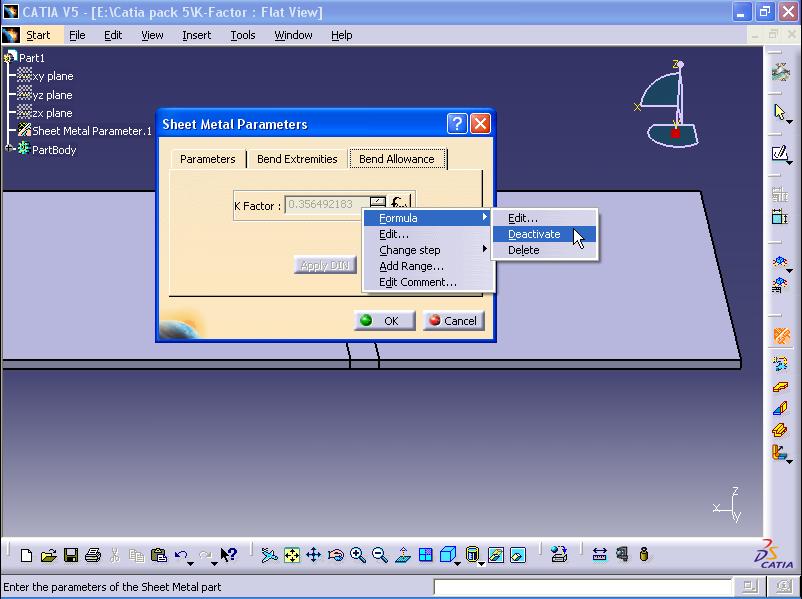Click the Swap visible space icon

(x=518, y=555)
